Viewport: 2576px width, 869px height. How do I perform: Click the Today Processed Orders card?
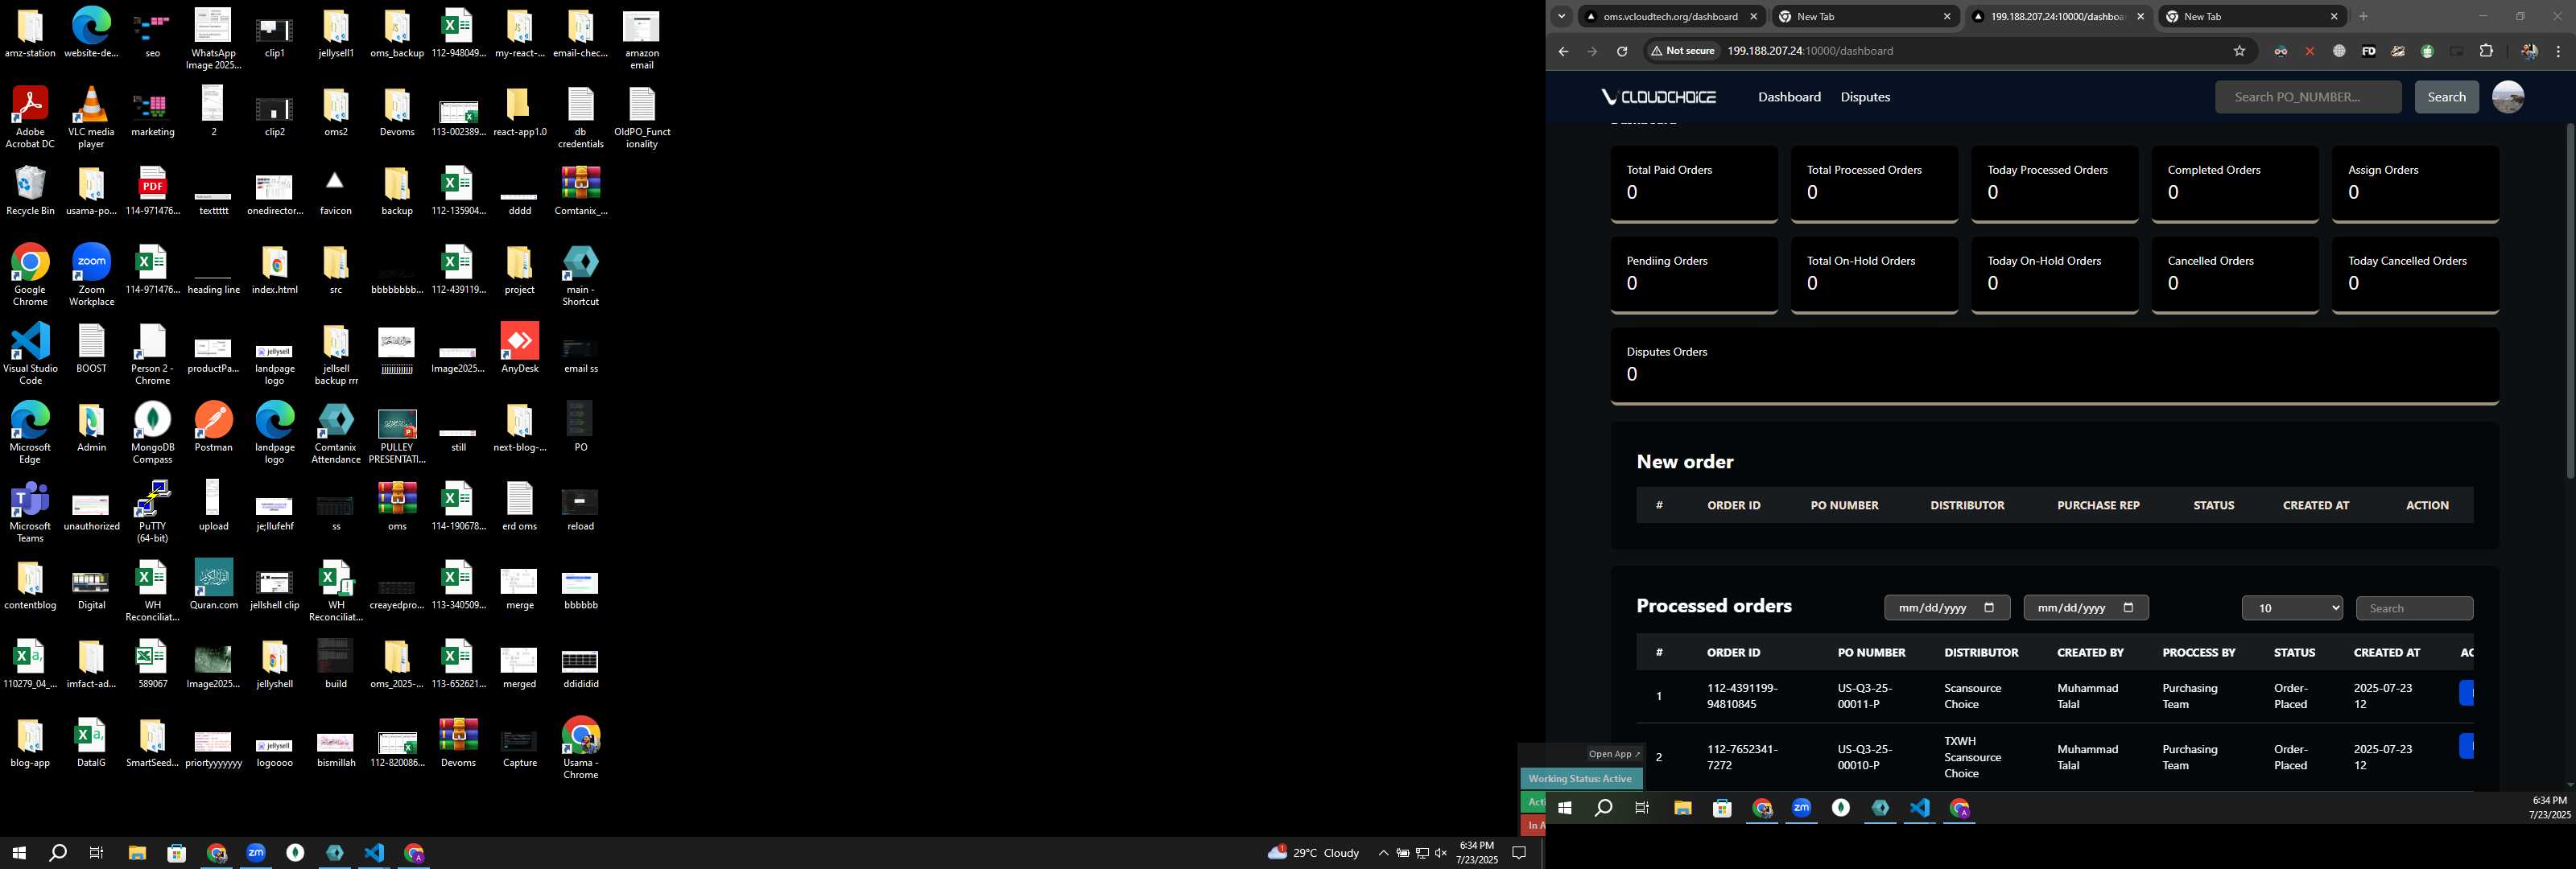coord(2054,184)
